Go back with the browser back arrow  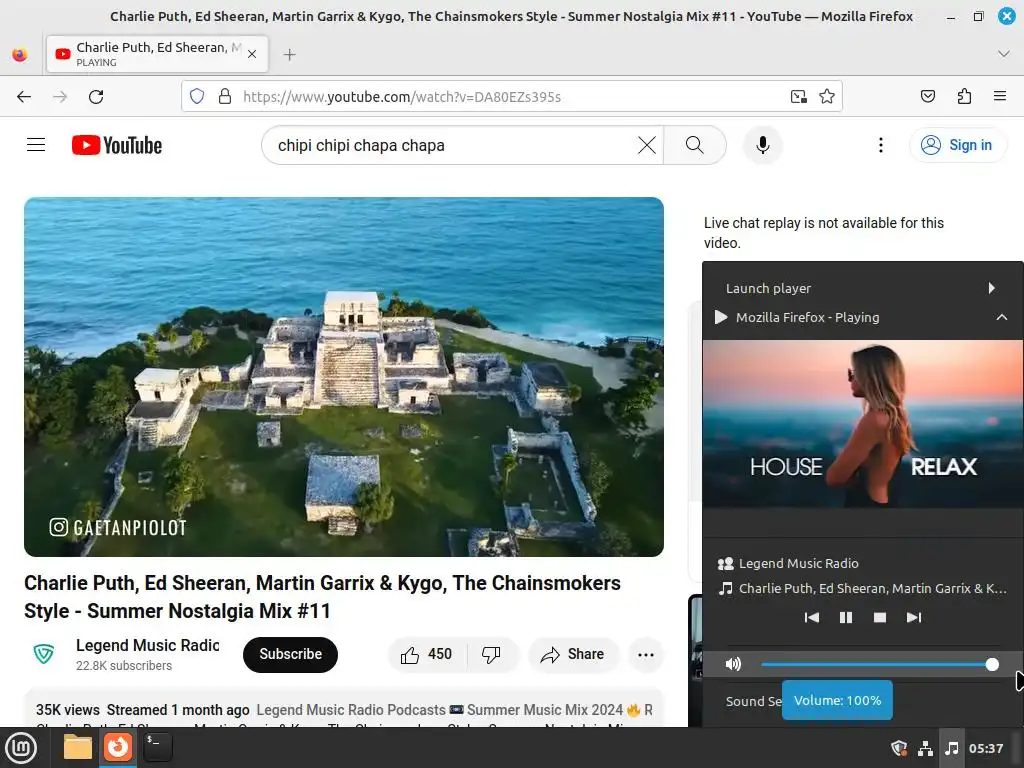coord(24,97)
